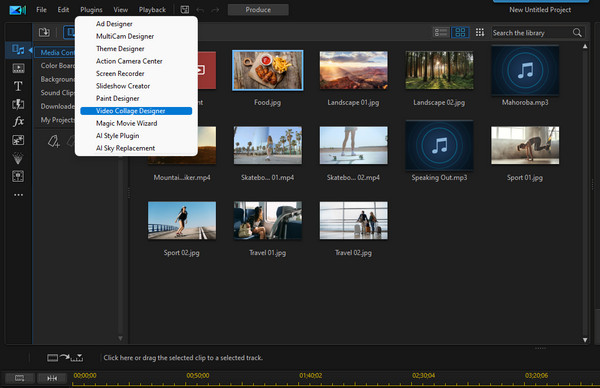Select the Skatebo... 02.mp4 video thumbnail
600x388 pixels.
[353, 145]
